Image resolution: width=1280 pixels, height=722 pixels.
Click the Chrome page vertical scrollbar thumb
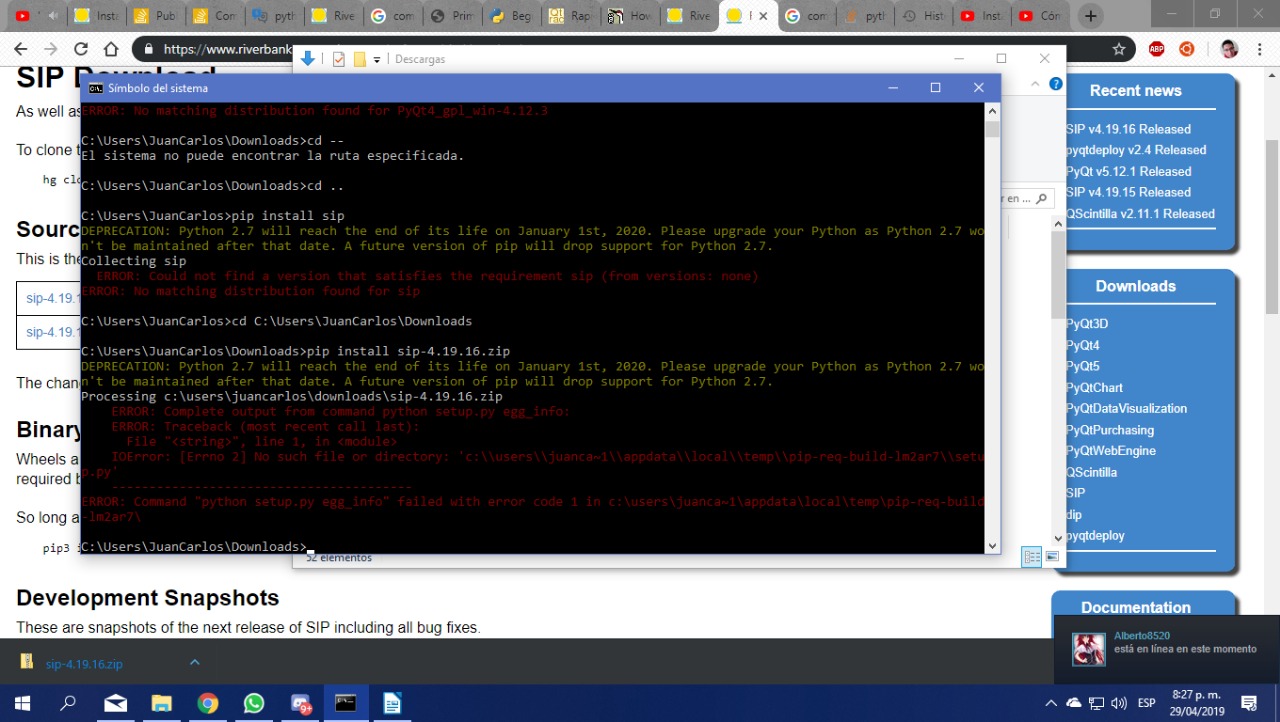coord(1272,226)
